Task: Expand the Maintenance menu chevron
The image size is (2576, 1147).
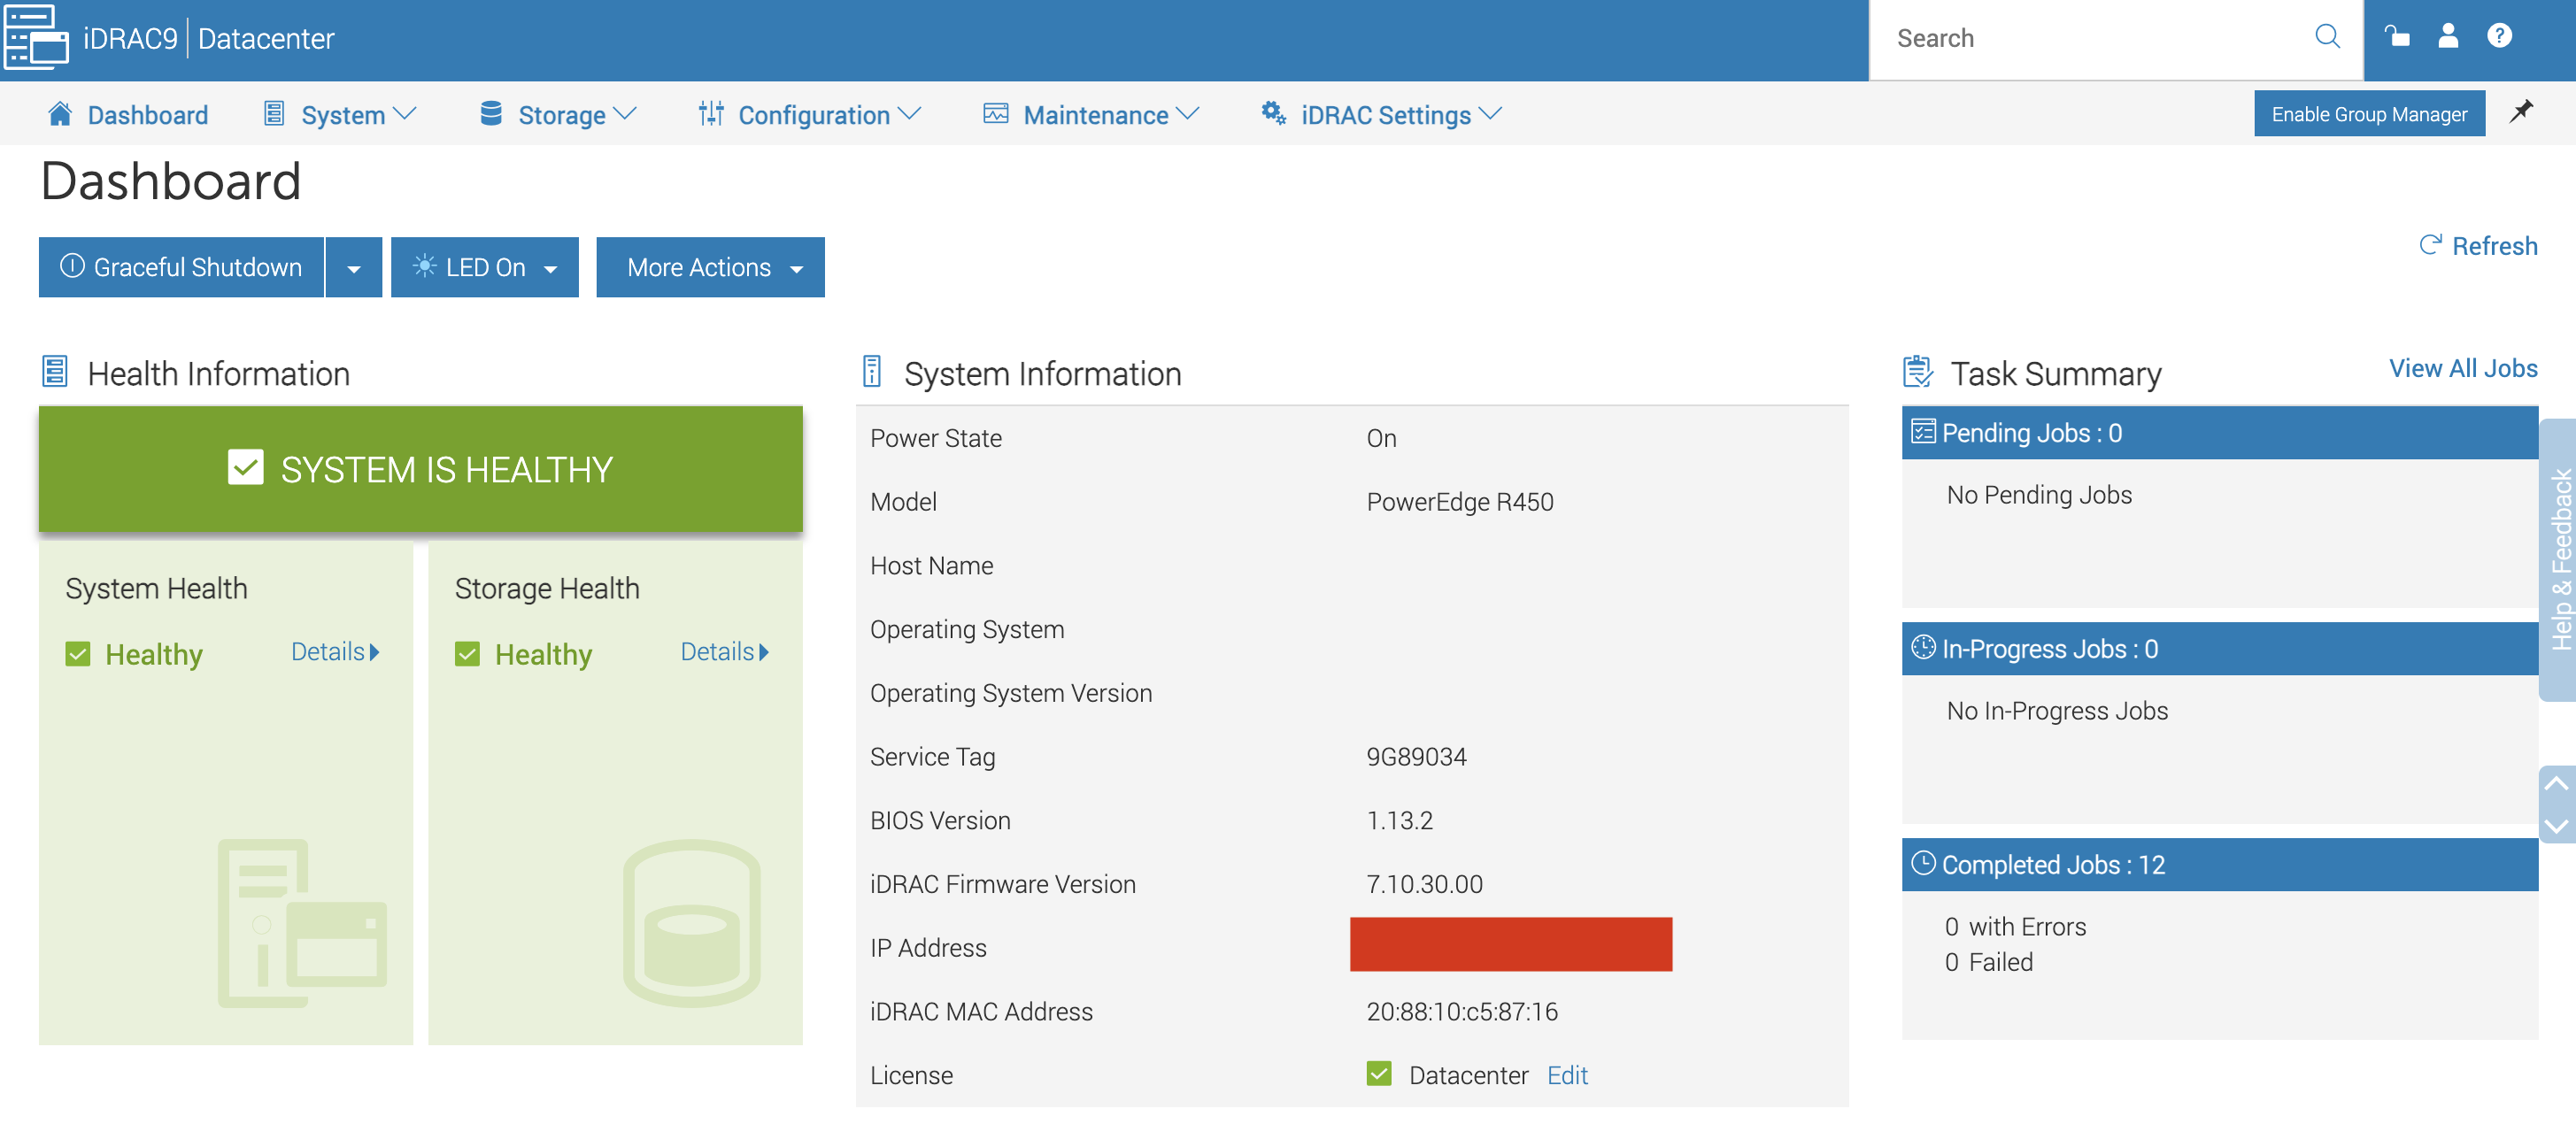Action: [1186, 114]
